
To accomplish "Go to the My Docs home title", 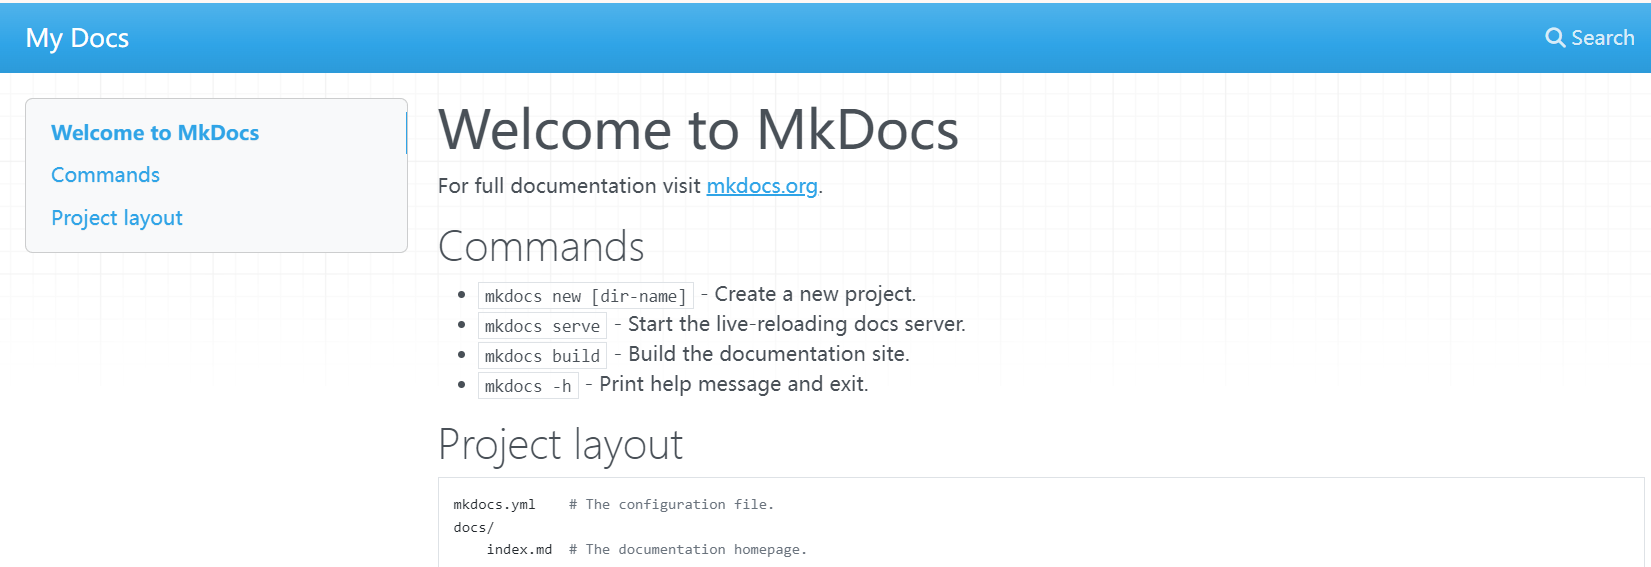I will [77, 38].
